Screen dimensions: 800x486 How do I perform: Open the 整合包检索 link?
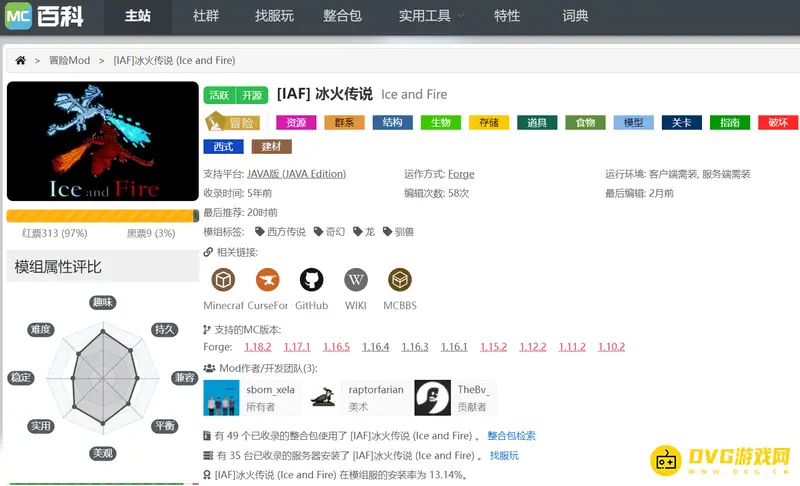pyautogui.click(x=511, y=436)
